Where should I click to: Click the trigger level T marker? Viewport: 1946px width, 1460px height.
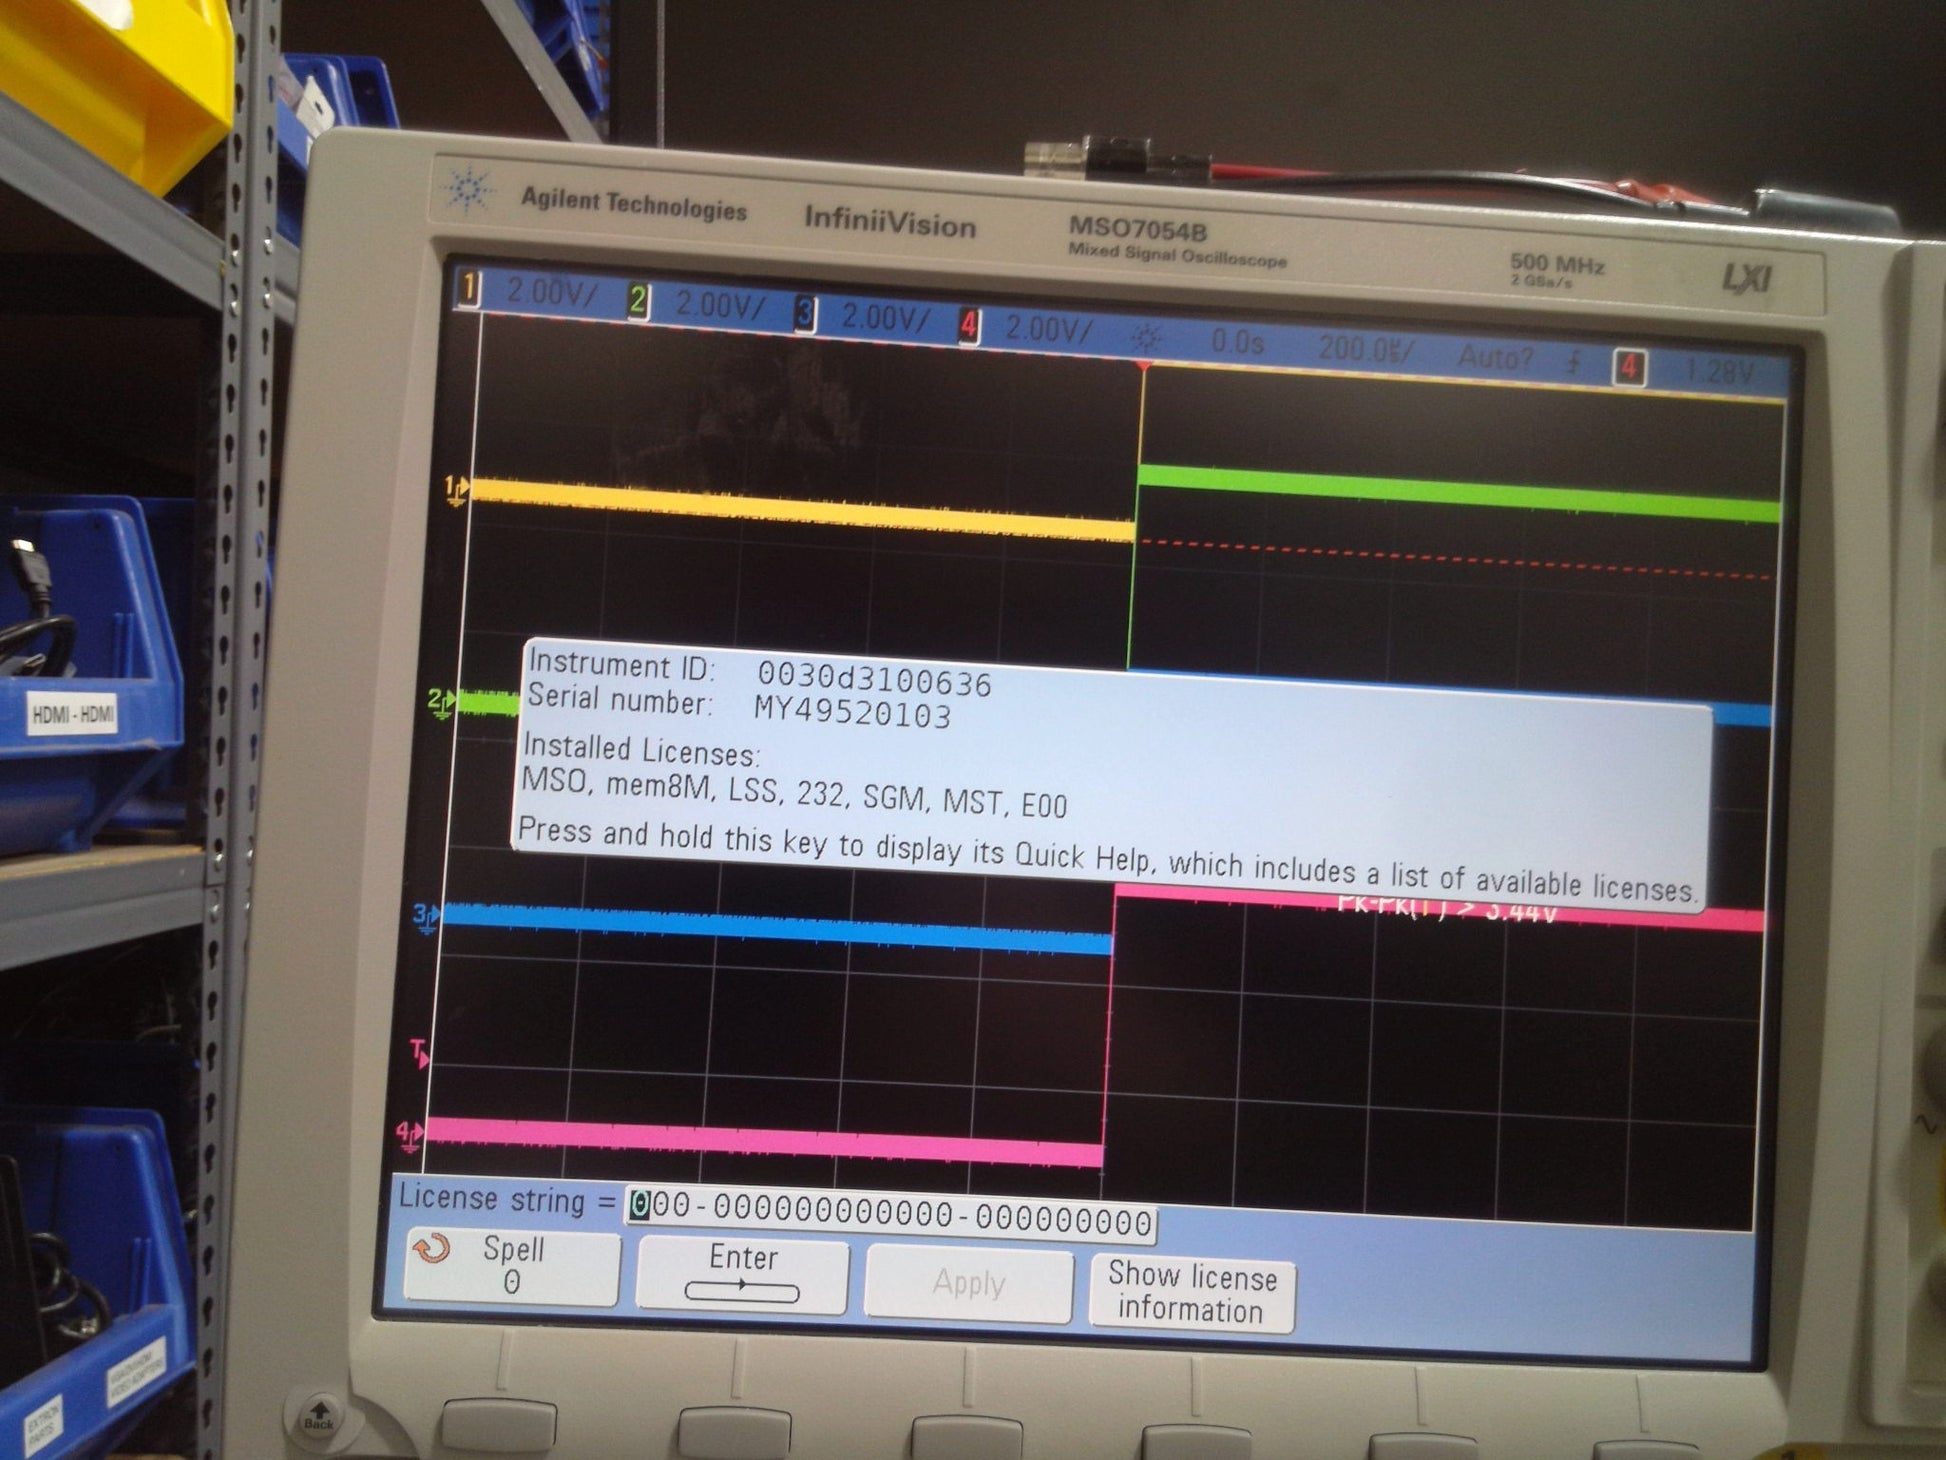point(420,1053)
